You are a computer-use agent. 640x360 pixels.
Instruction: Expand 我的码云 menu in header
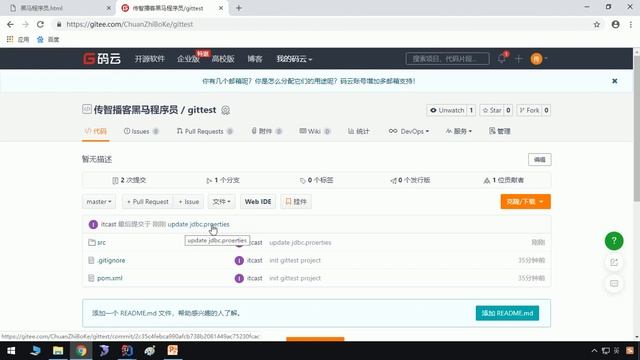click(x=294, y=59)
